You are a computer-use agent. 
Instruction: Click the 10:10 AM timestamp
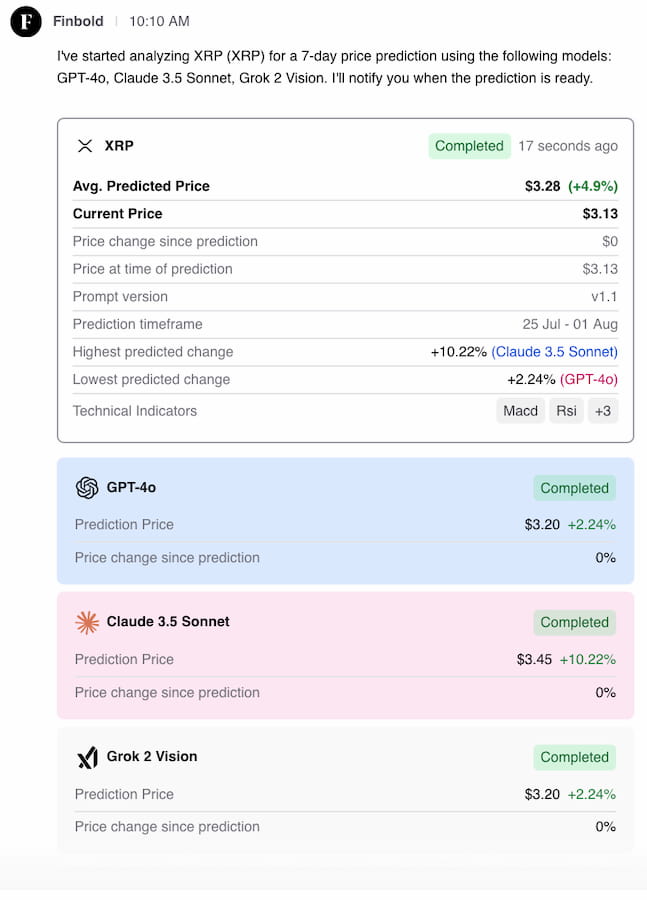pyautogui.click(x=159, y=21)
